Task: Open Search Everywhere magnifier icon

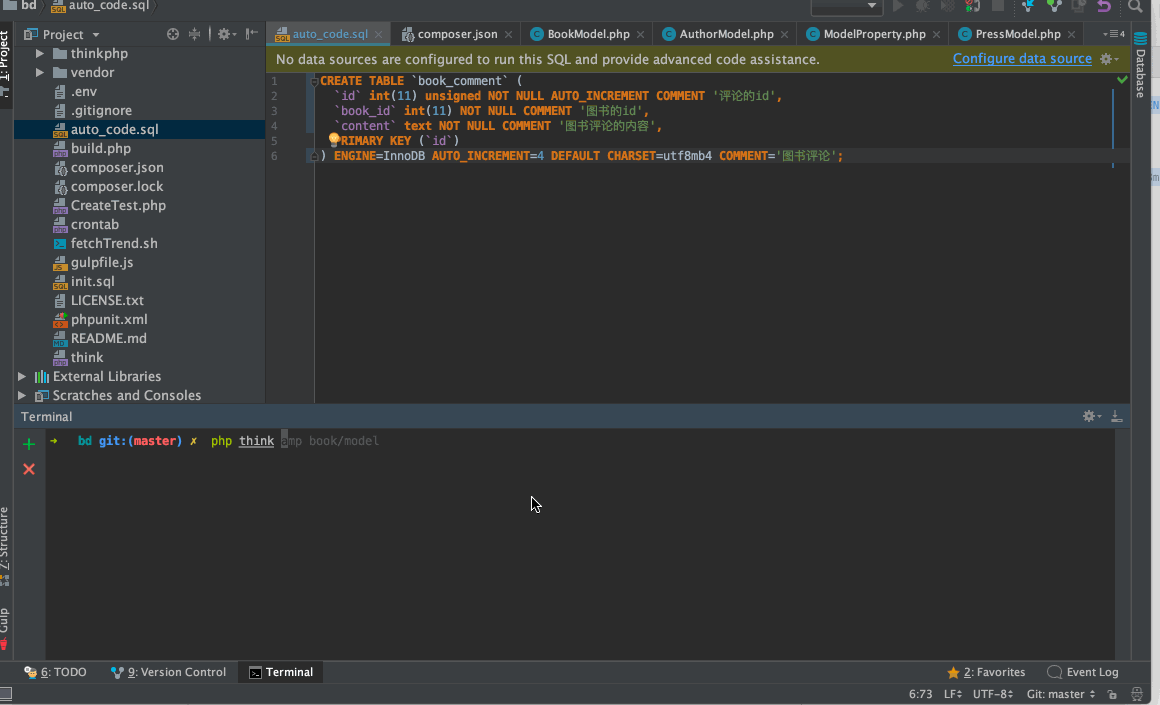Action: 1136,6
